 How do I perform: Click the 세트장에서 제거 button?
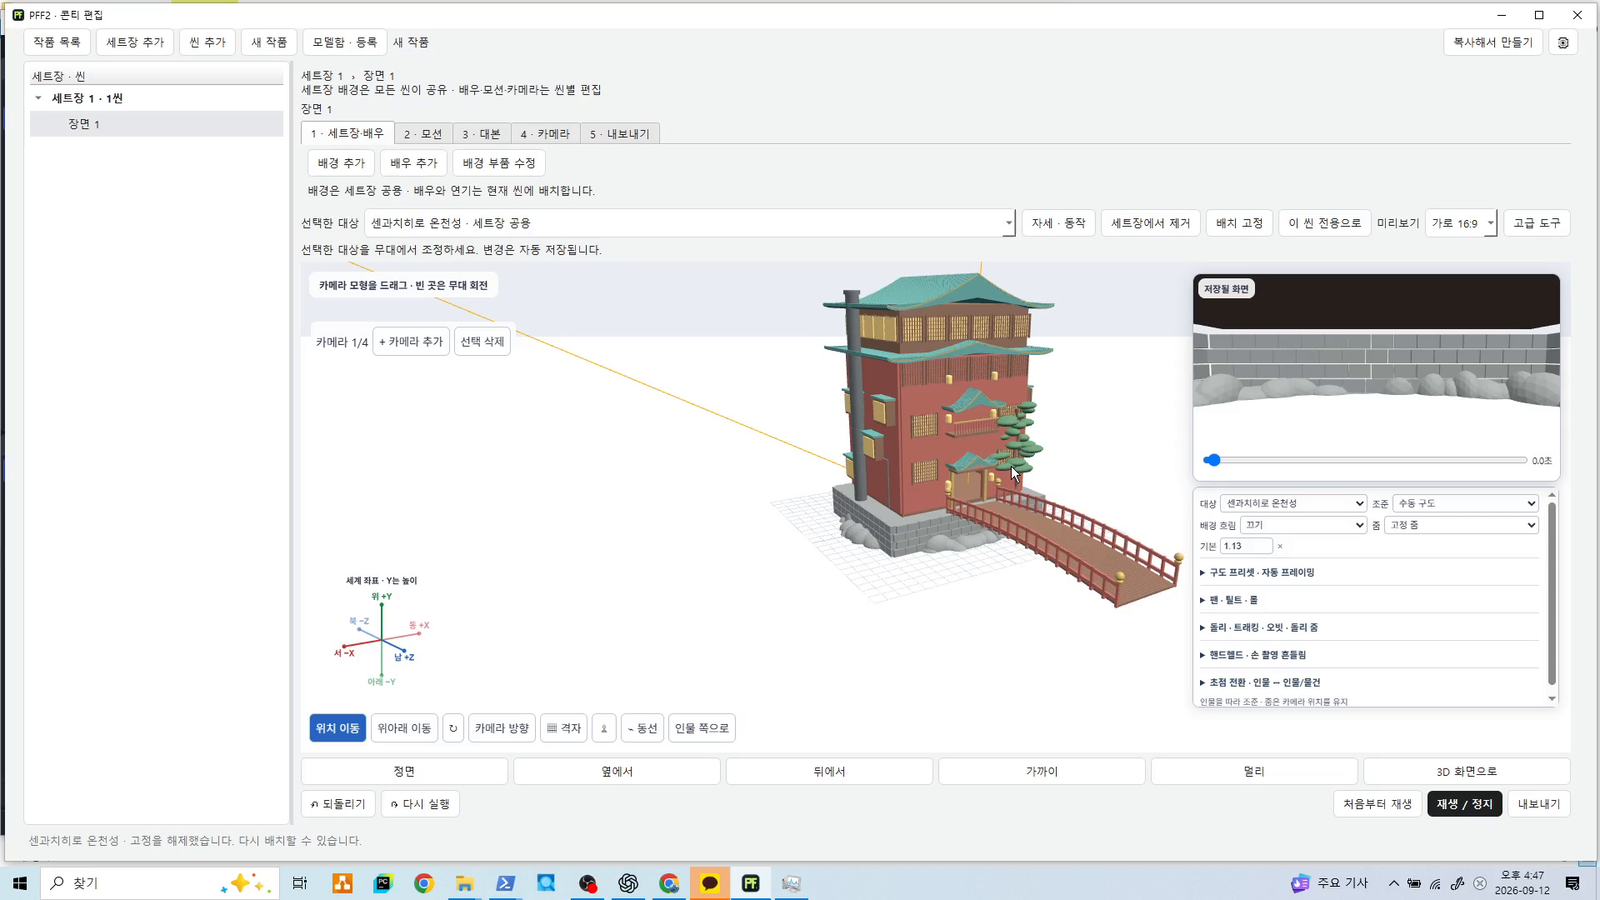[1151, 223]
